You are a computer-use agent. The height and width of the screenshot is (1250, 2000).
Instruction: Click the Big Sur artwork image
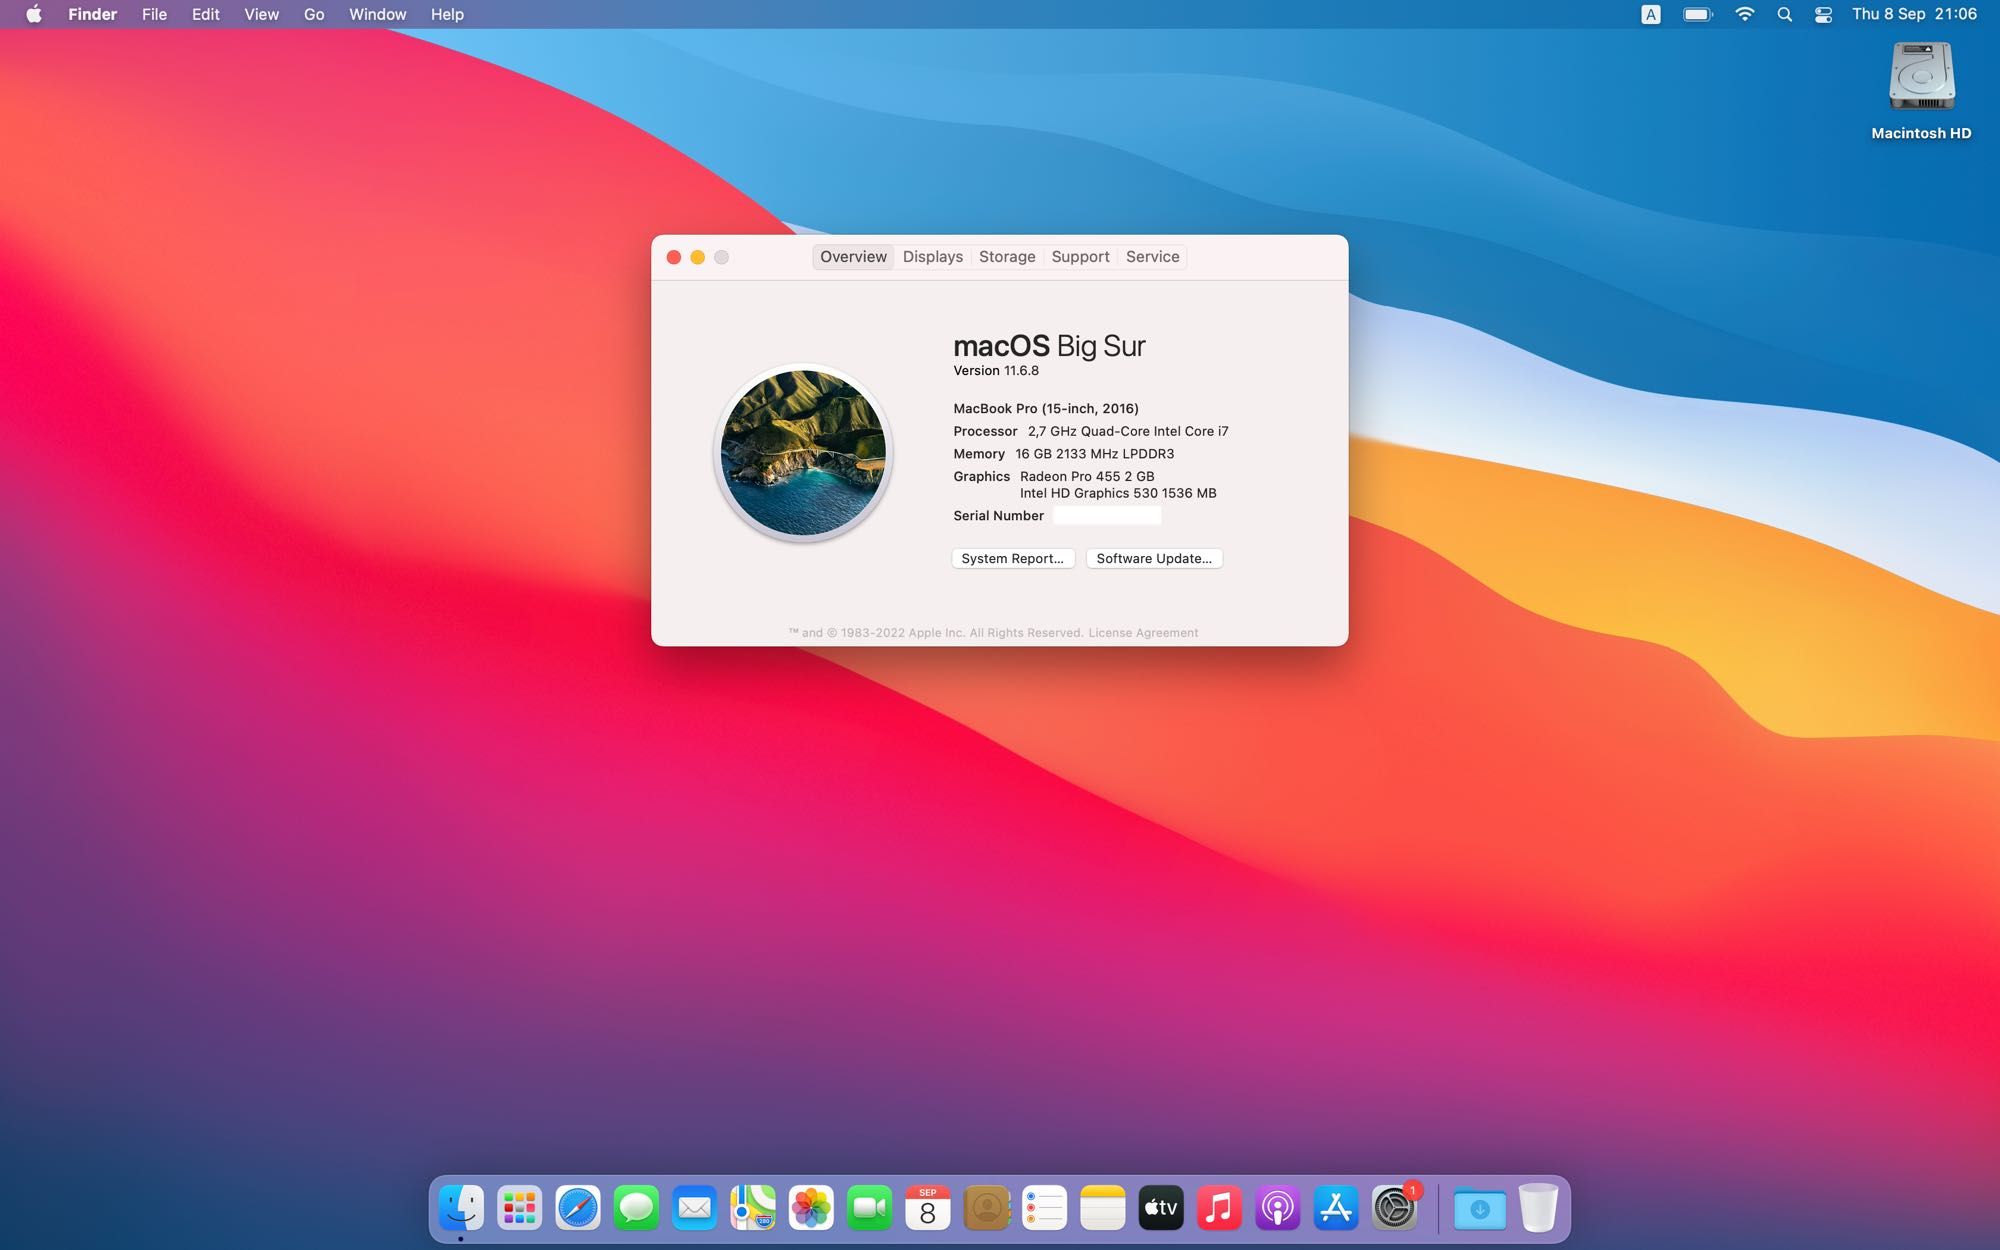click(x=803, y=452)
